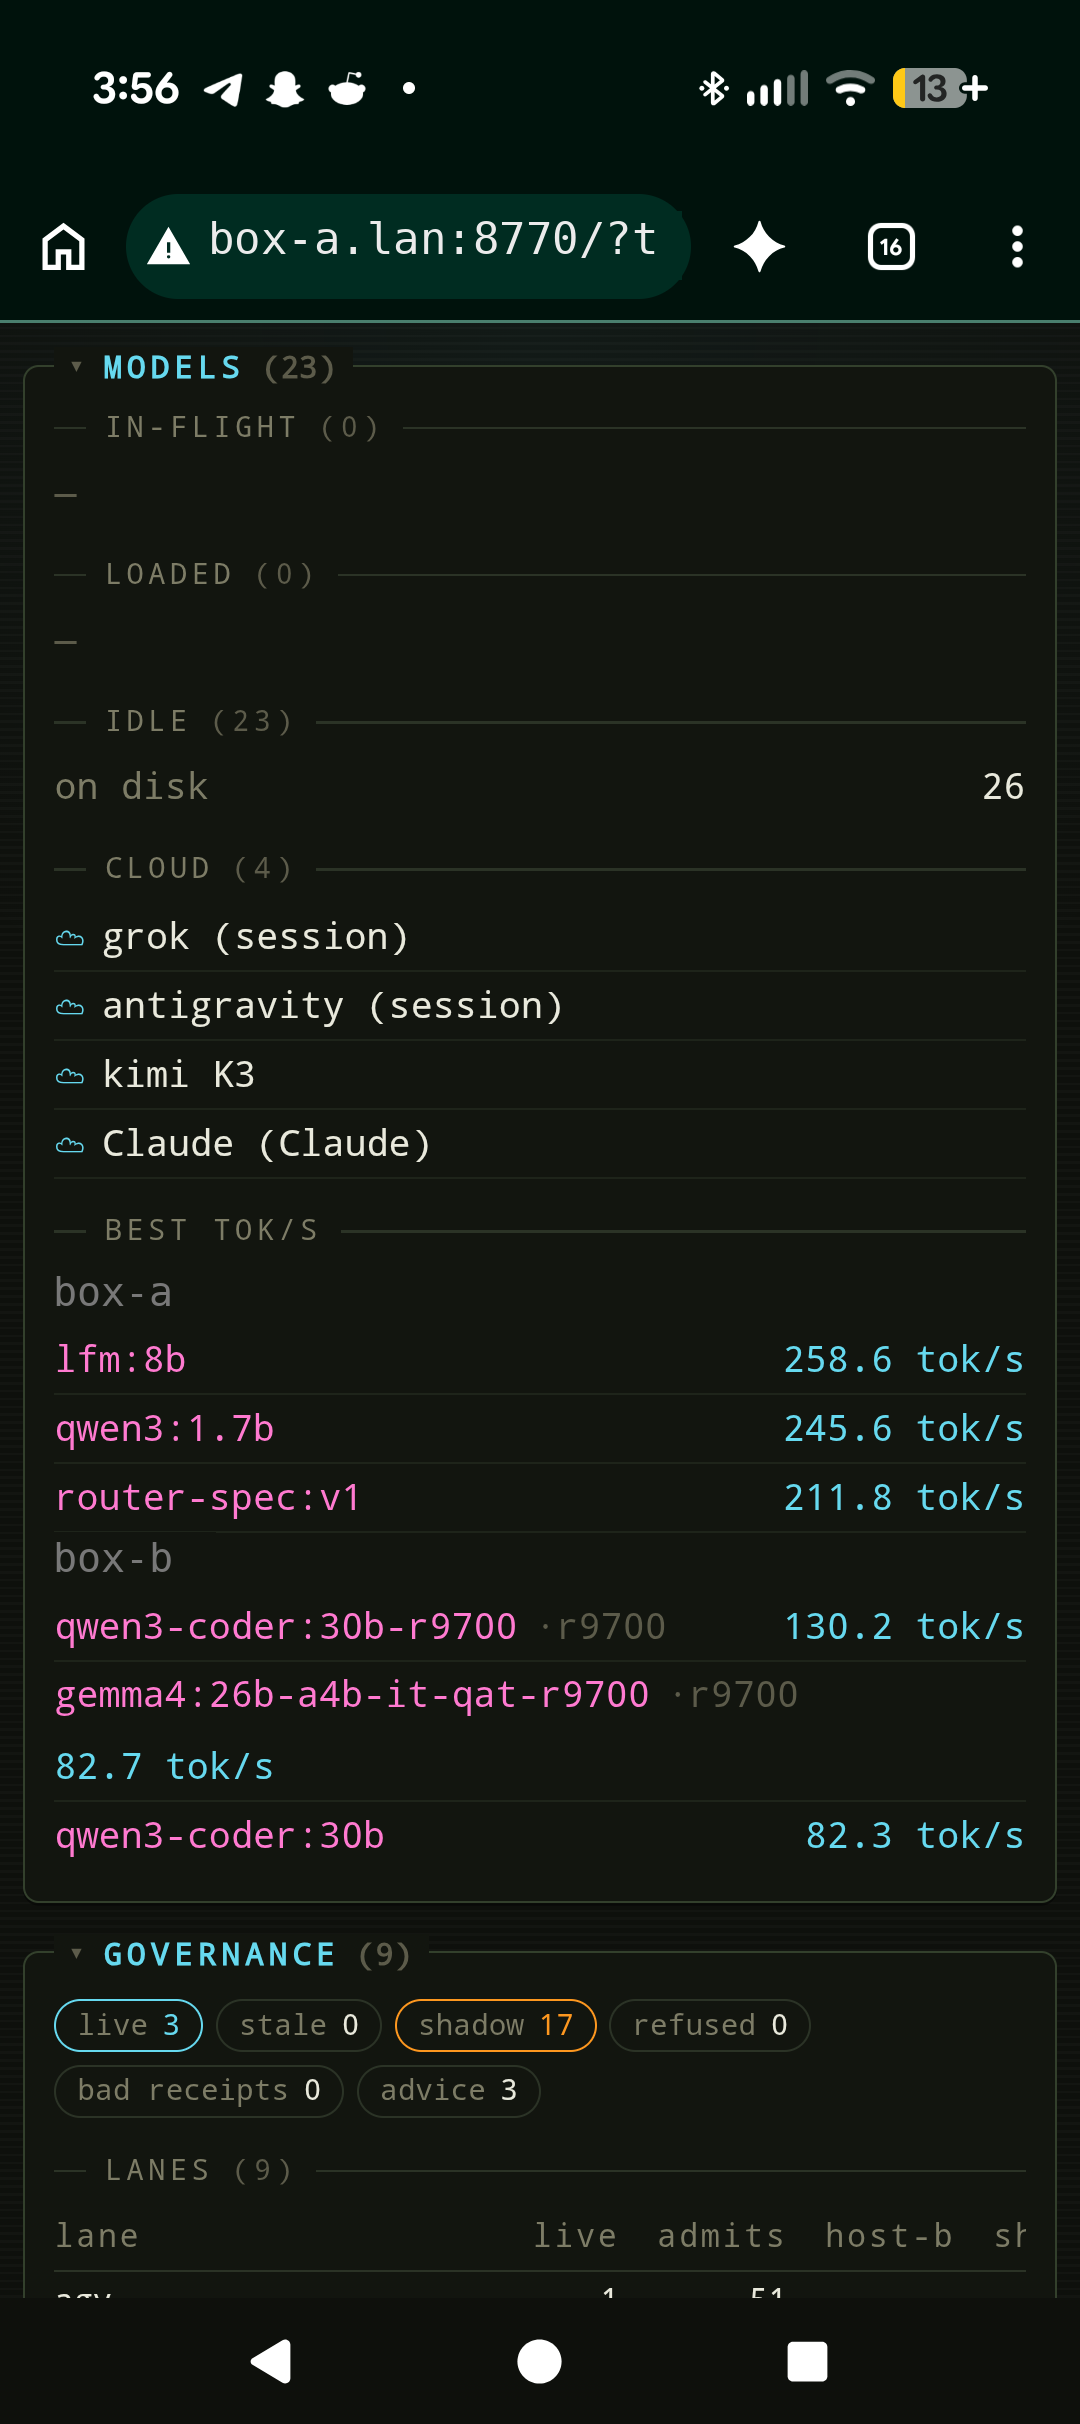Tap the MODELS (23) section title
Viewport: 1080px width, 2424px height.
(x=219, y=368)
